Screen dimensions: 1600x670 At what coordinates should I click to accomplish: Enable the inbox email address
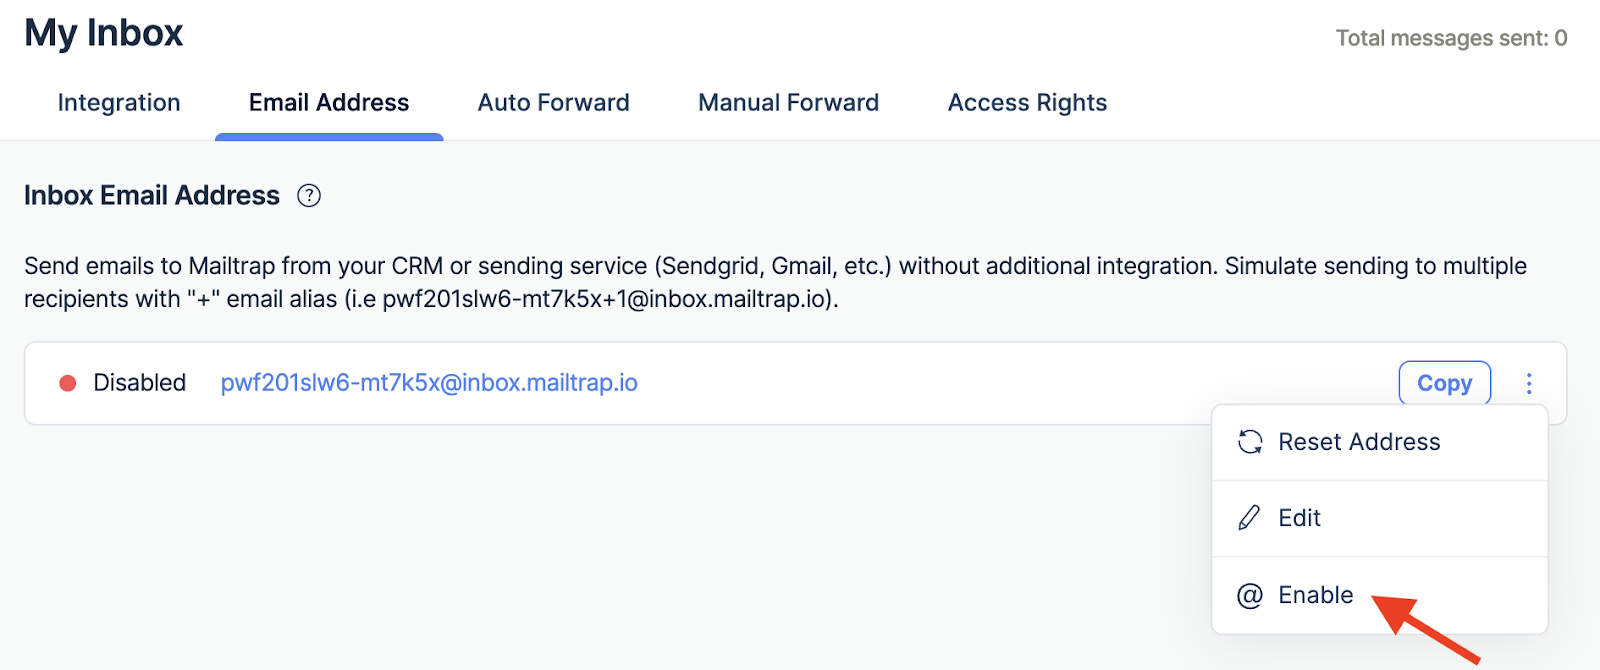click(x=1315, y=594)
